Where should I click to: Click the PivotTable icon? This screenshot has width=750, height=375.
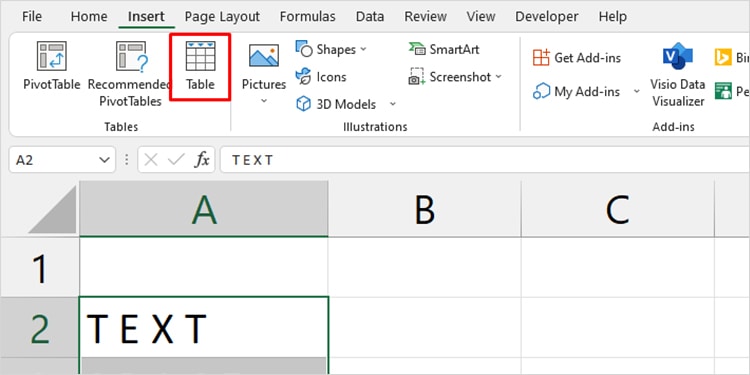(x=52, y=56)
